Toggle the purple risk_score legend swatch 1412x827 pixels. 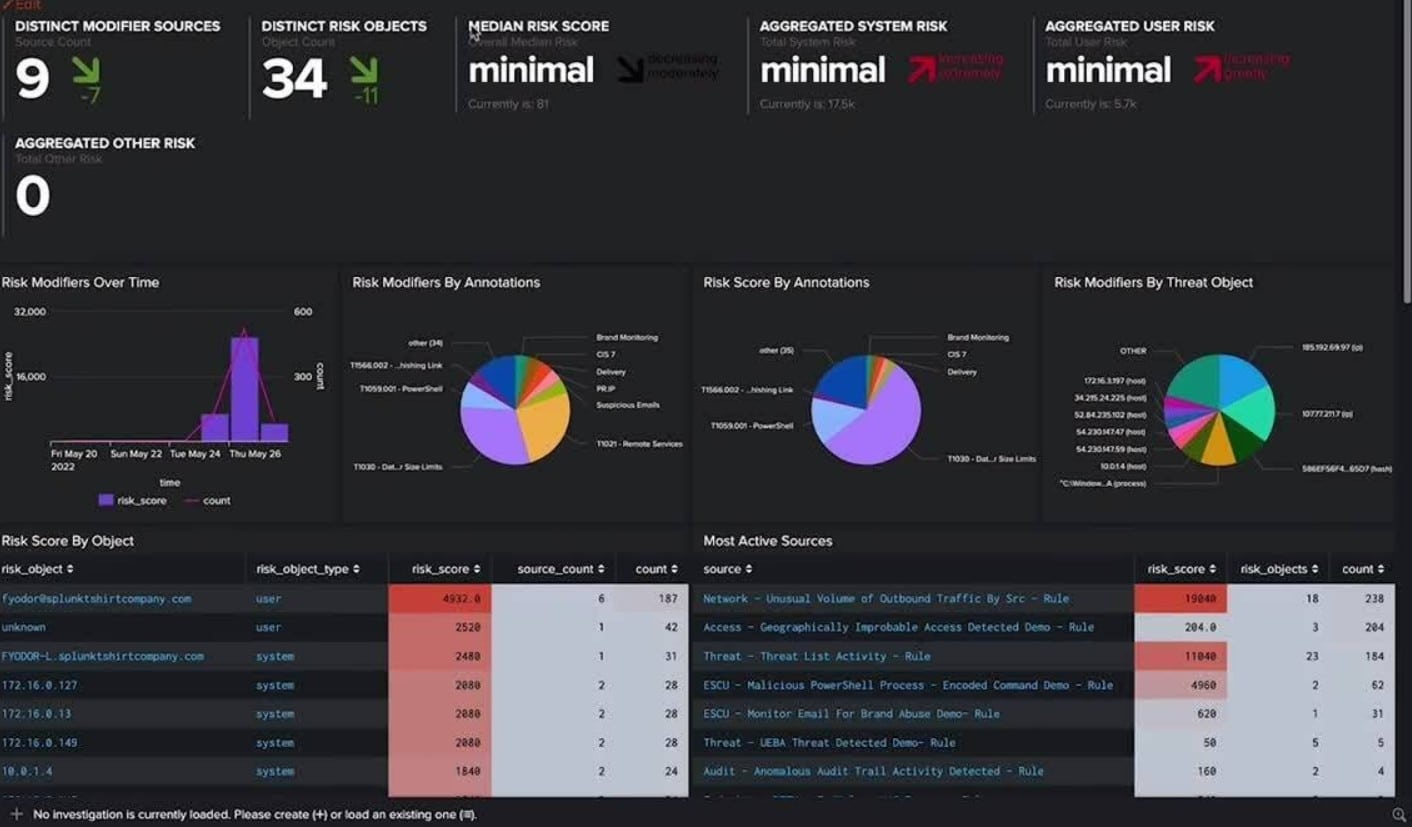pos(106,500)
